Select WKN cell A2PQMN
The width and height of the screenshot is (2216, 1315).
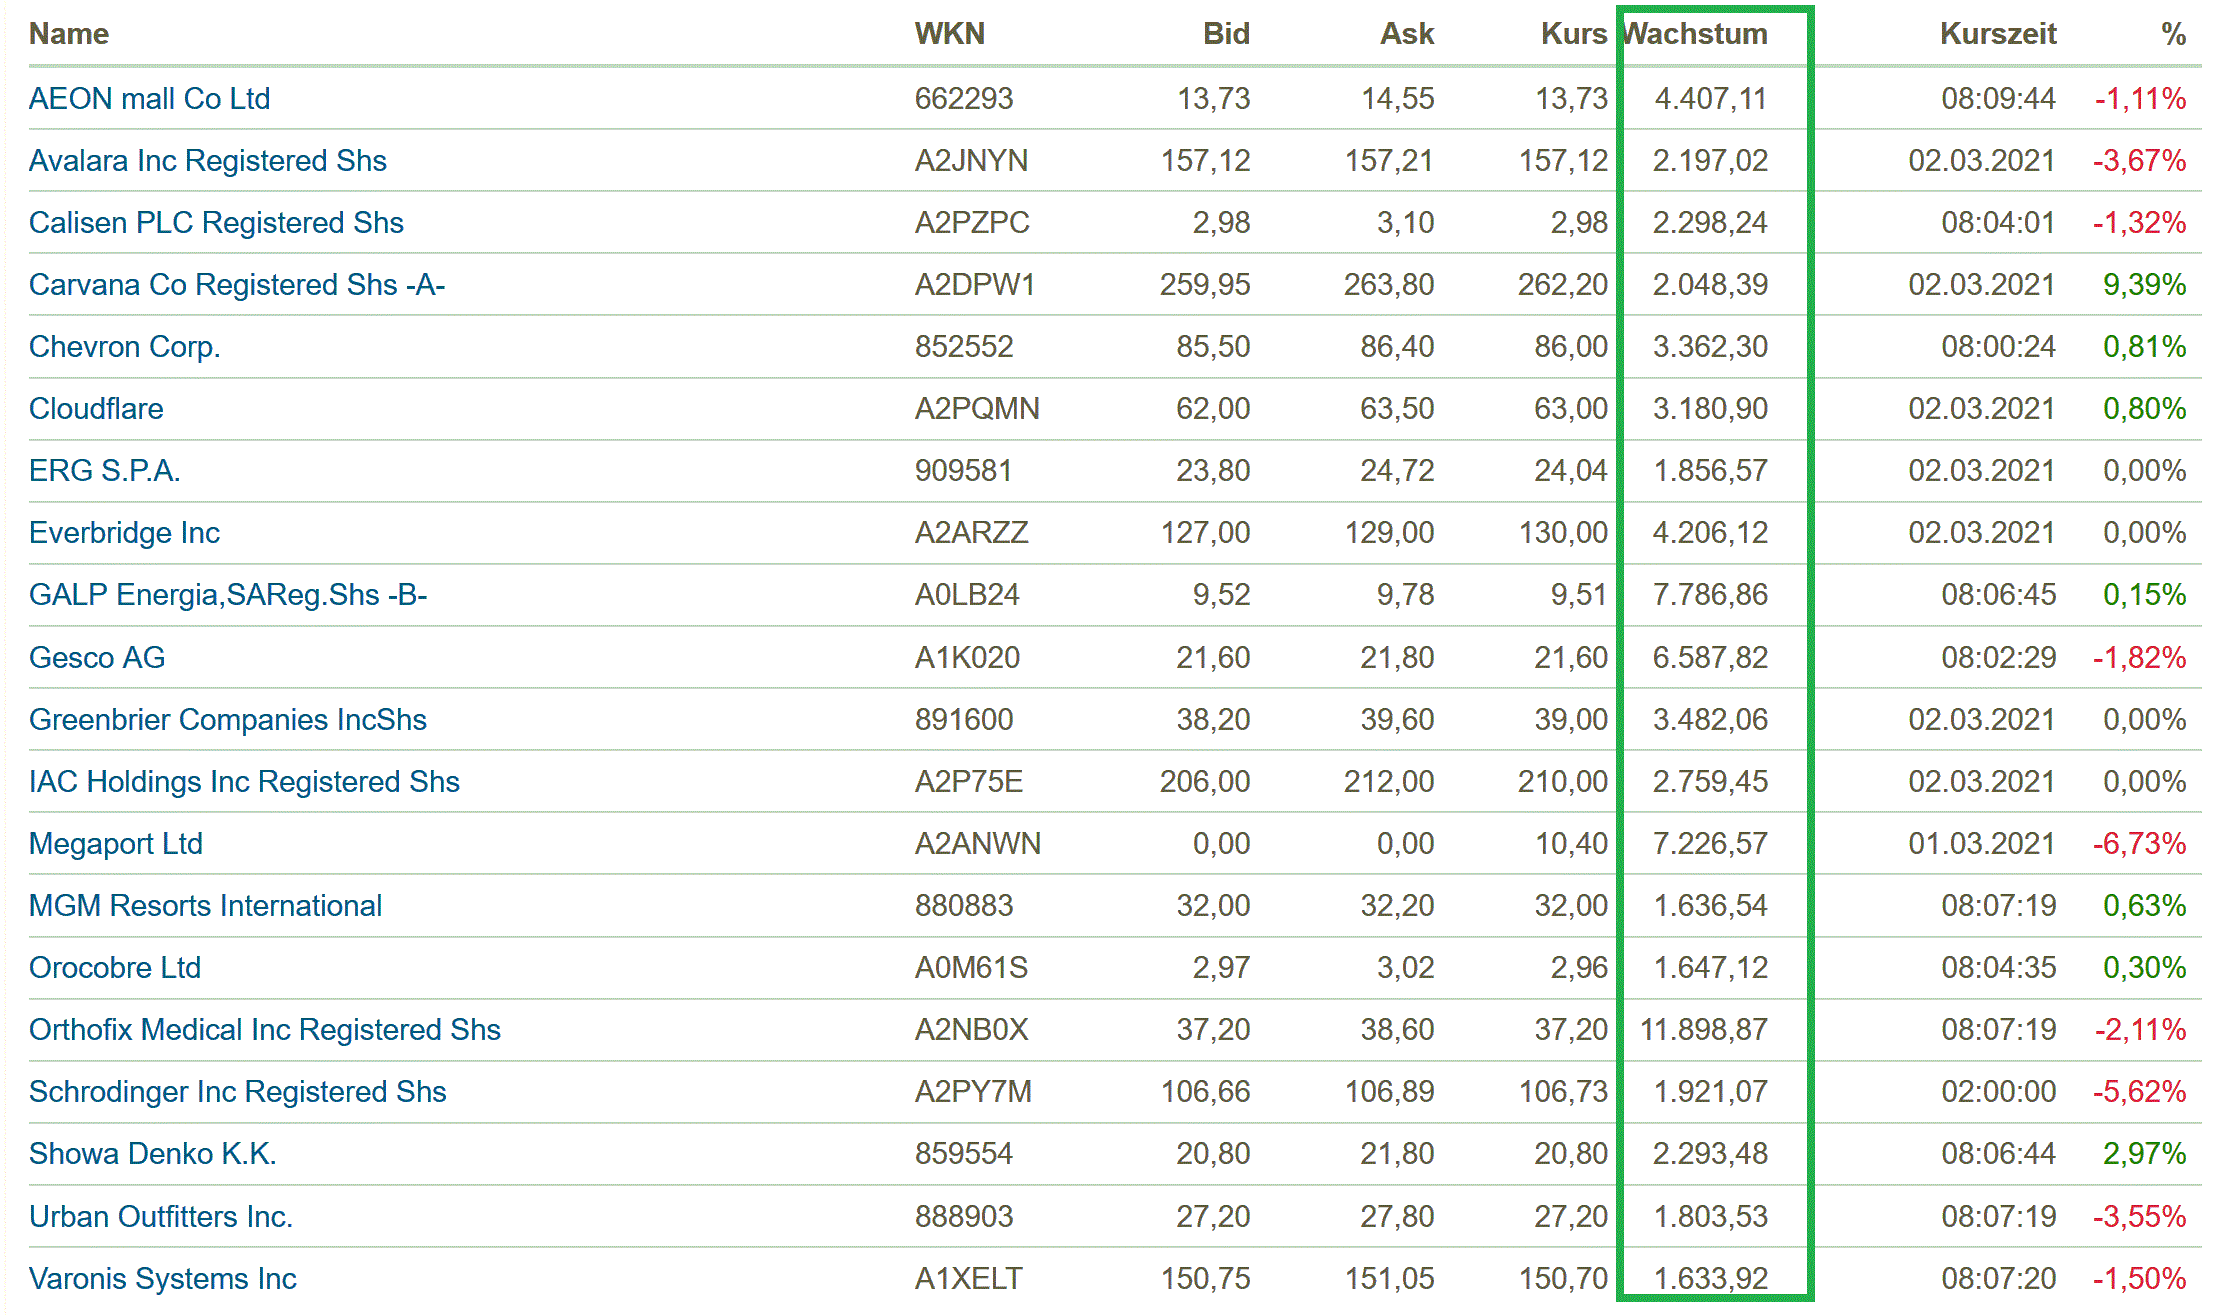point(977,409)
